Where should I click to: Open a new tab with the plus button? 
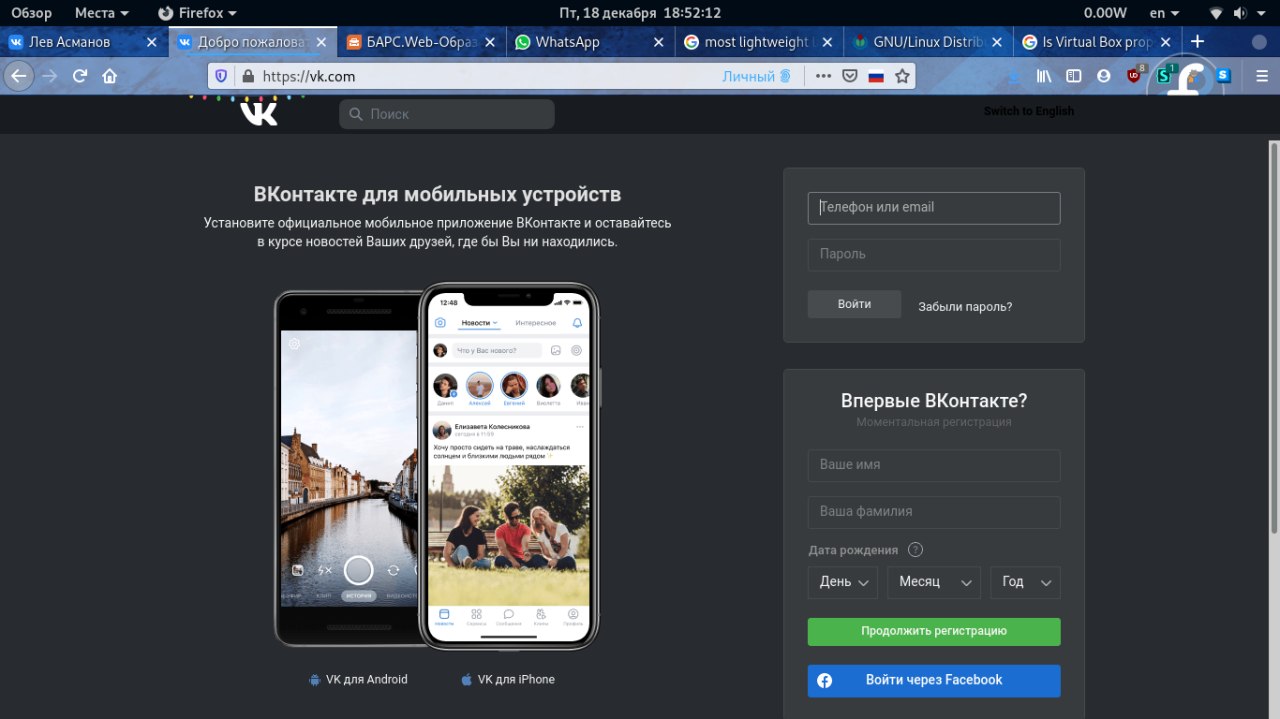pyautogui.click(x=1197, y=42)
